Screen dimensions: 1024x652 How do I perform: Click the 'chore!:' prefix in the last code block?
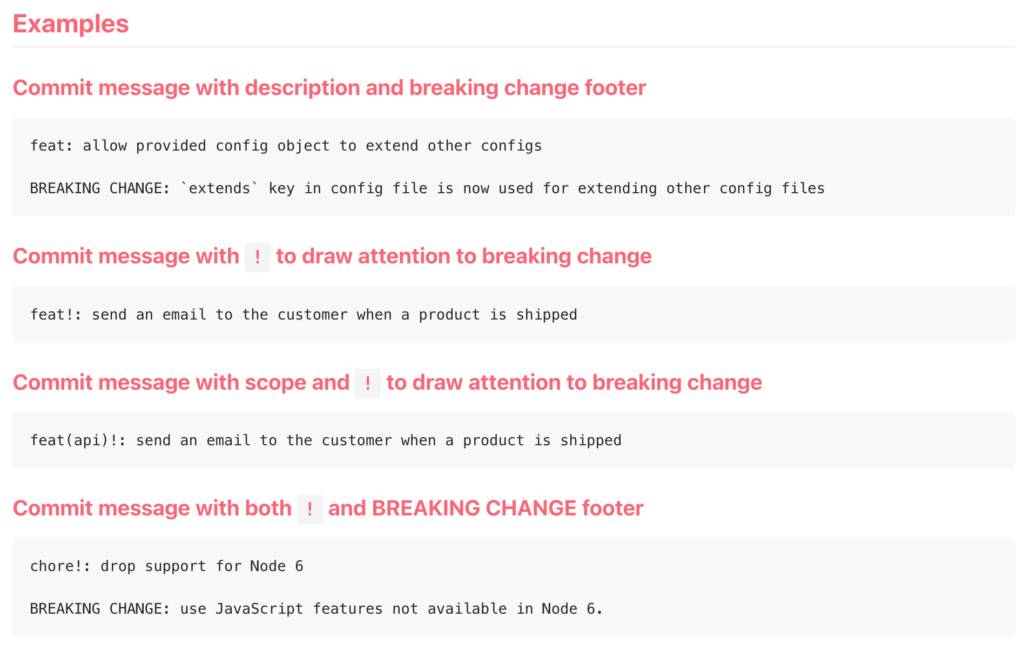pyautogui.click(x=61, y=566)
